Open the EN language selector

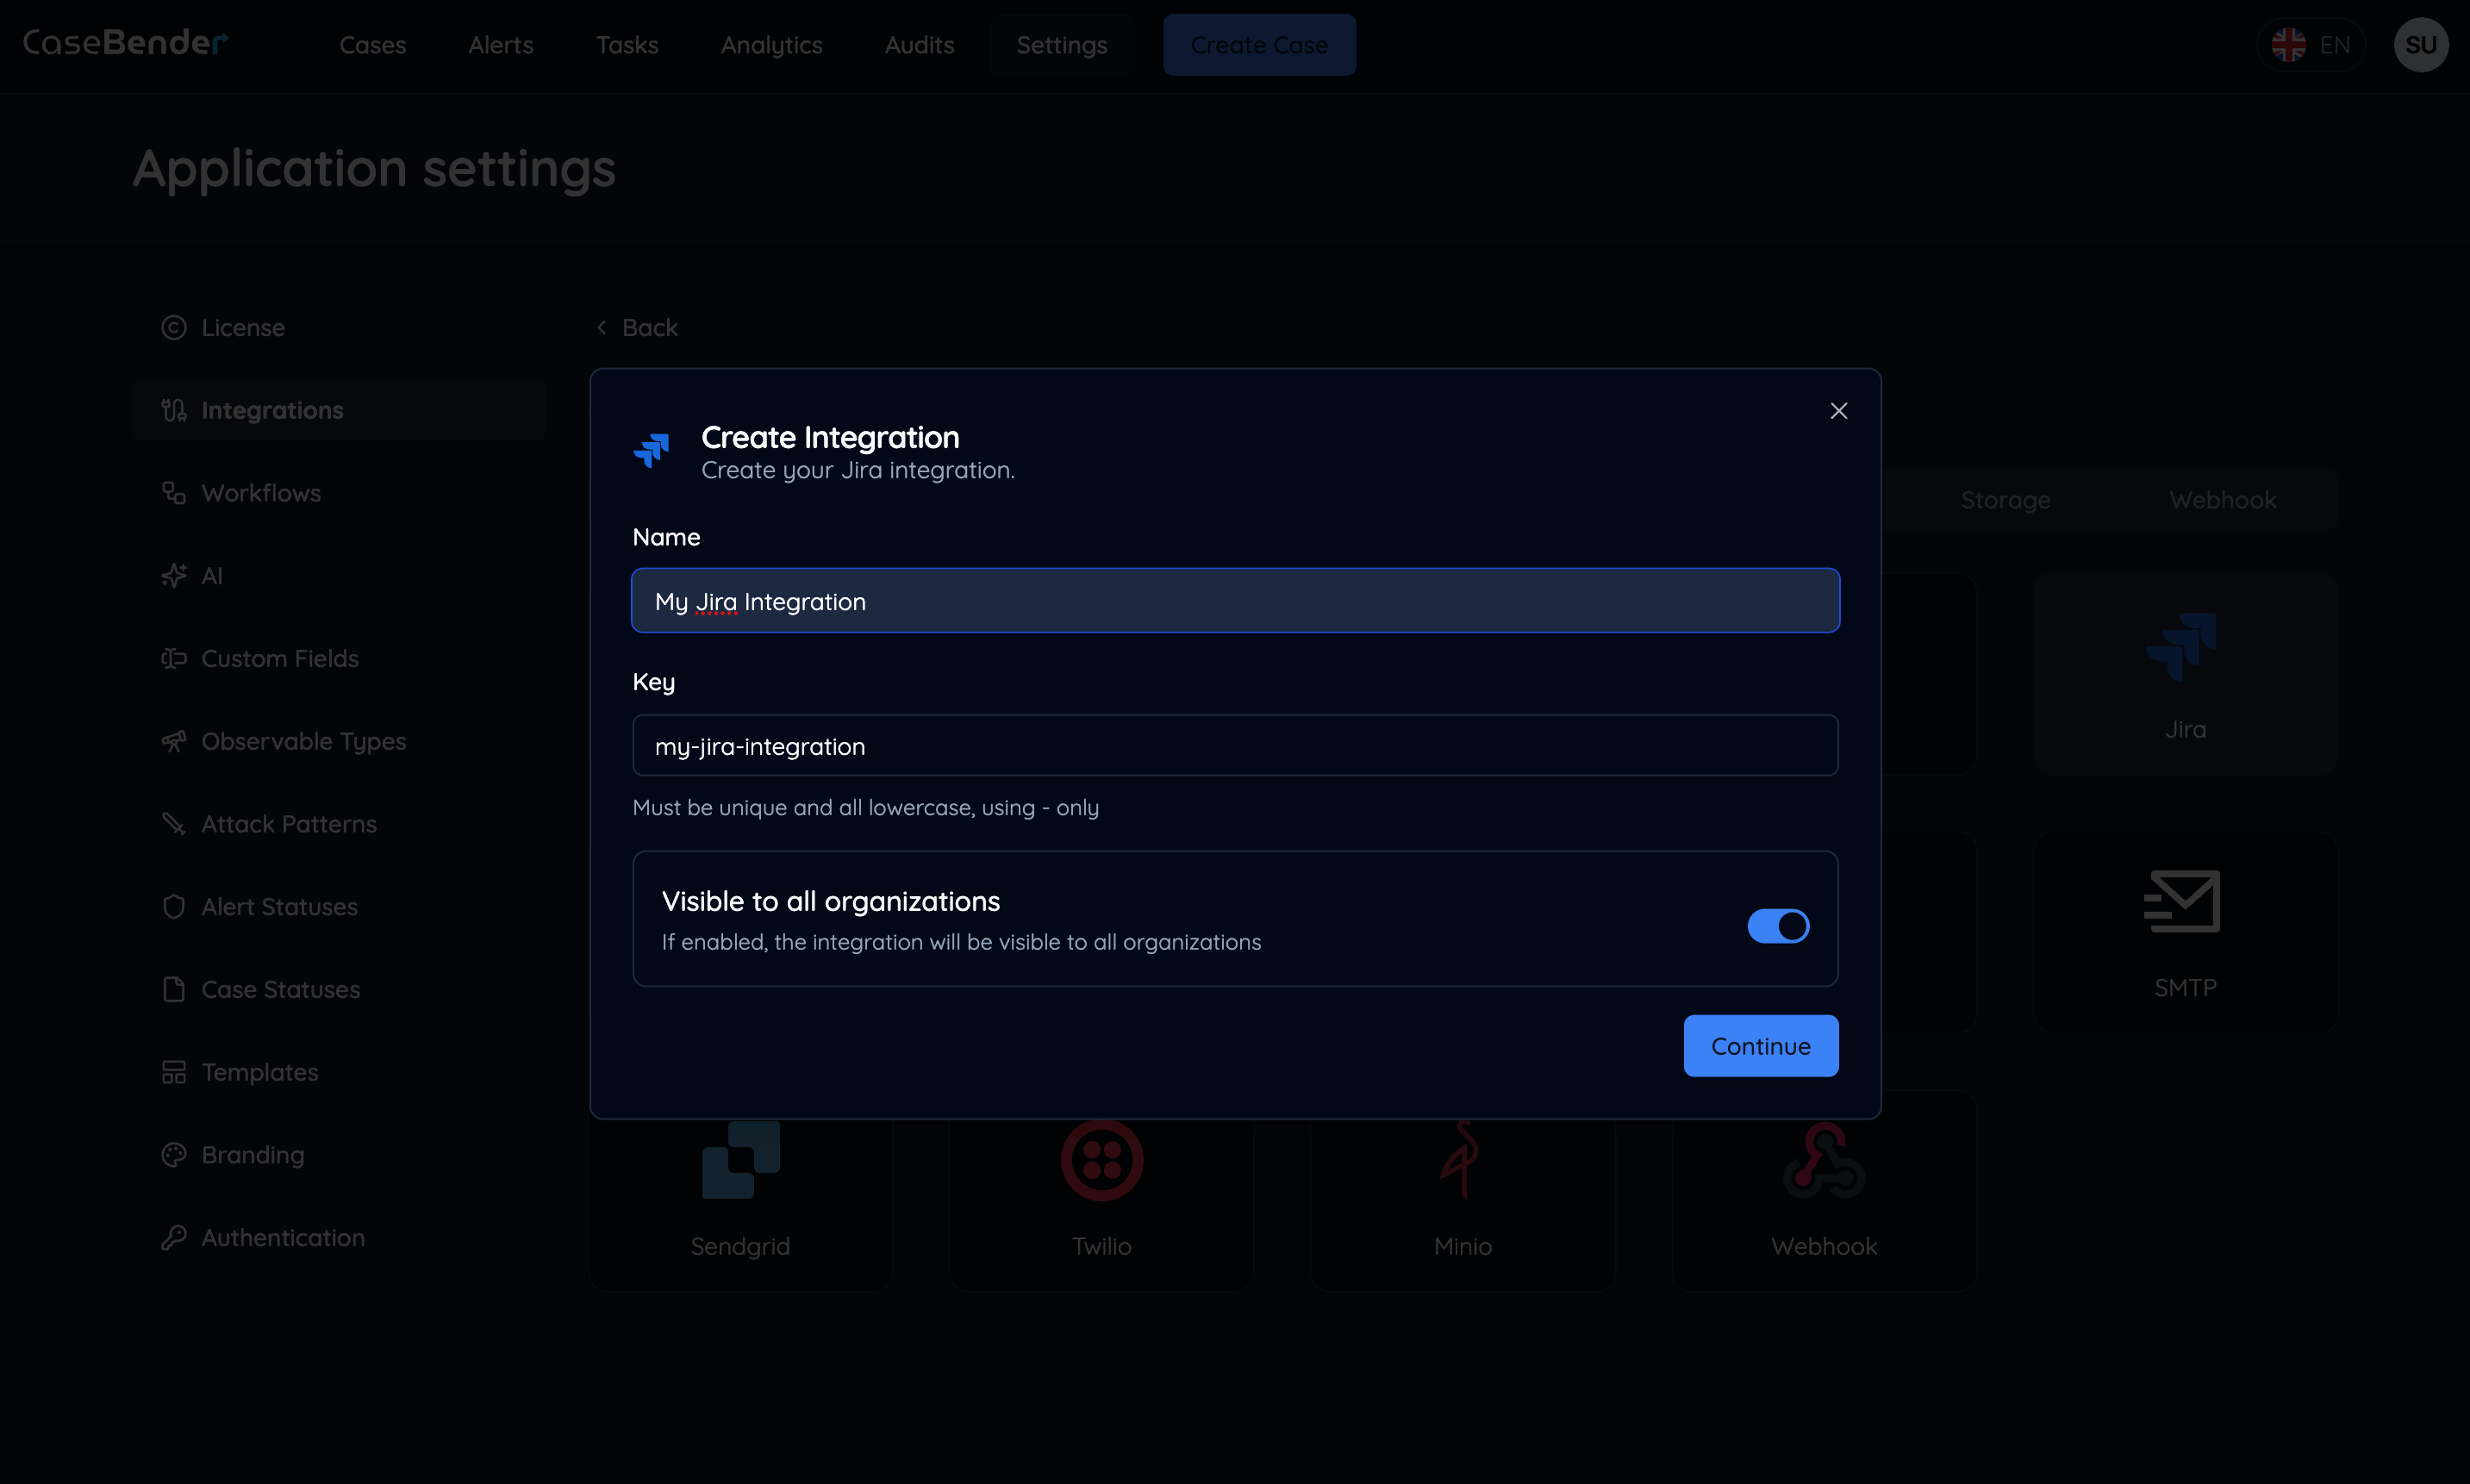2313,44
